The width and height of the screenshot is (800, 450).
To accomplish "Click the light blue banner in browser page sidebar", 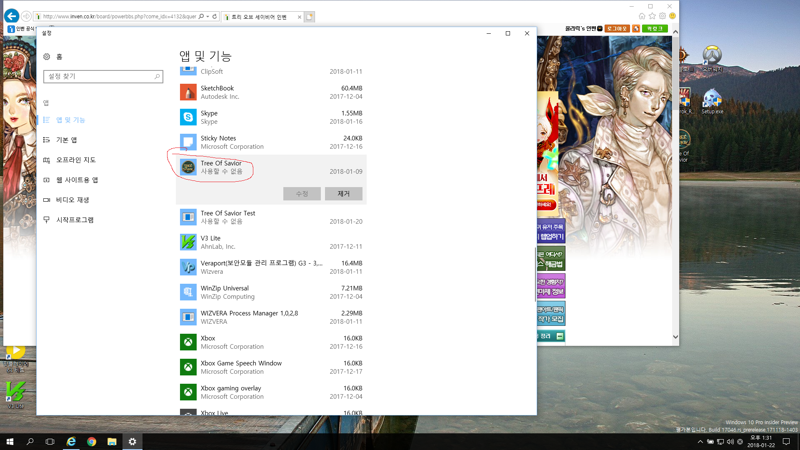I will 551,313.
